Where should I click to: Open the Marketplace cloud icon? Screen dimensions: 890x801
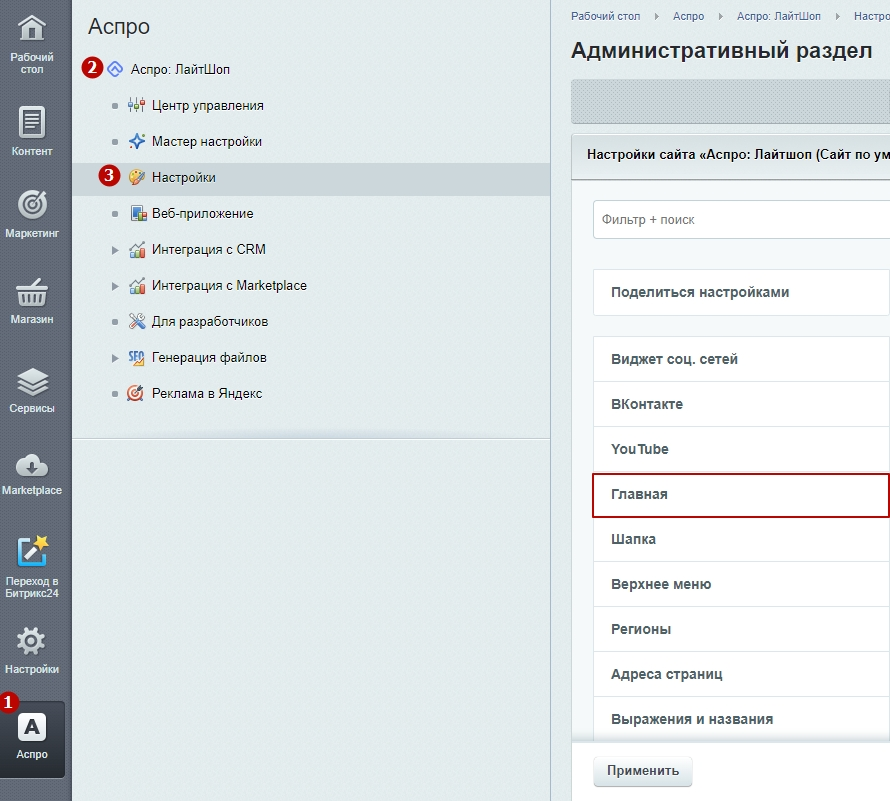tap(32, 465)
